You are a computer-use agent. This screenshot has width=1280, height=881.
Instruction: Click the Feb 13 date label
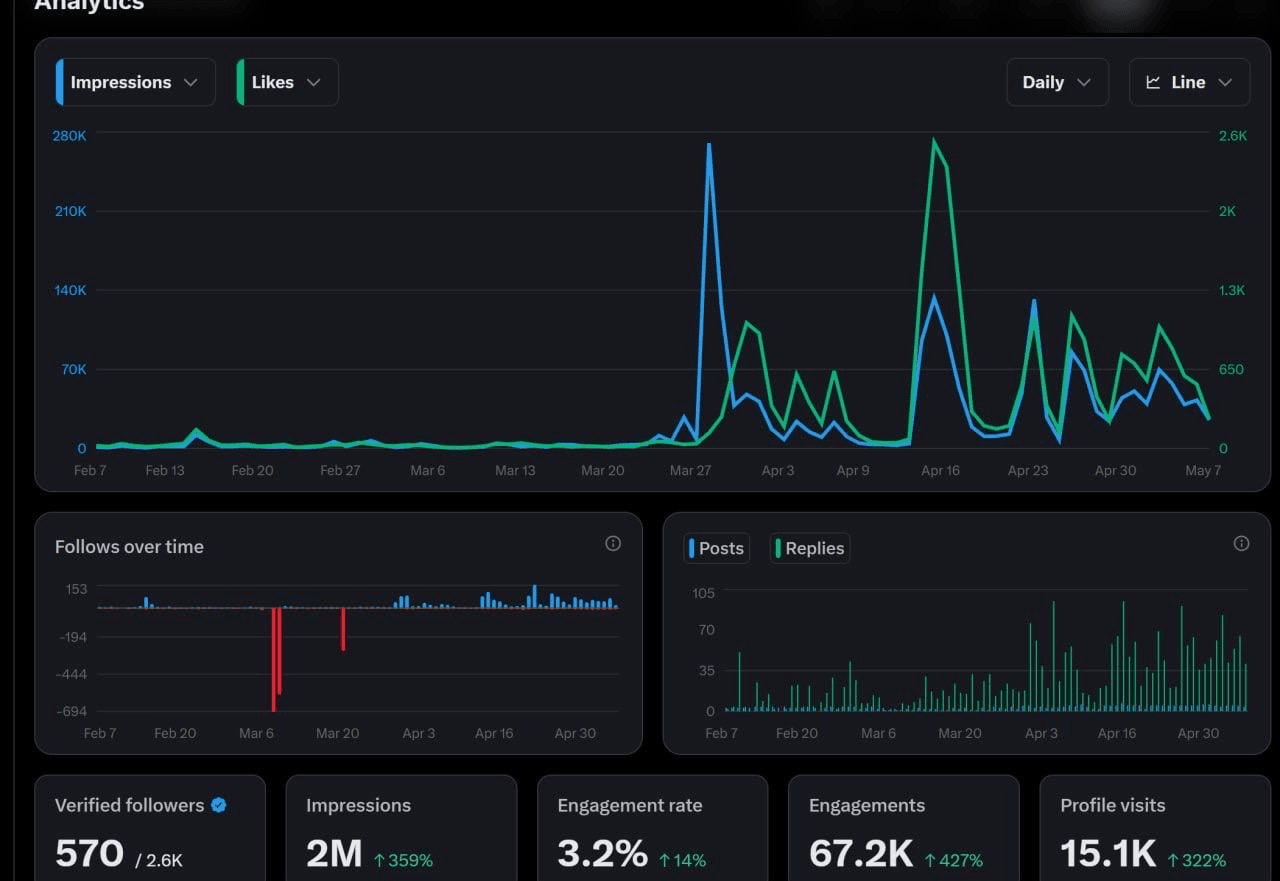[x=165, y=470]
